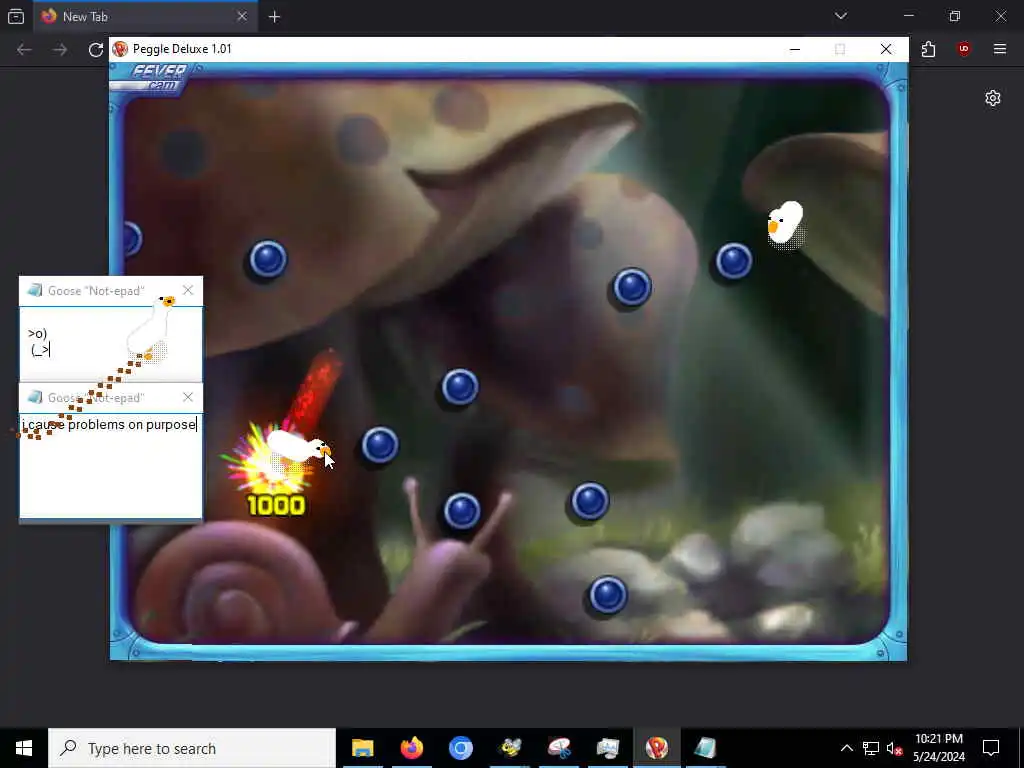Click the blue peg between the snail's antennae
This screenshot has width=1024, height=768.
[462, 510]
